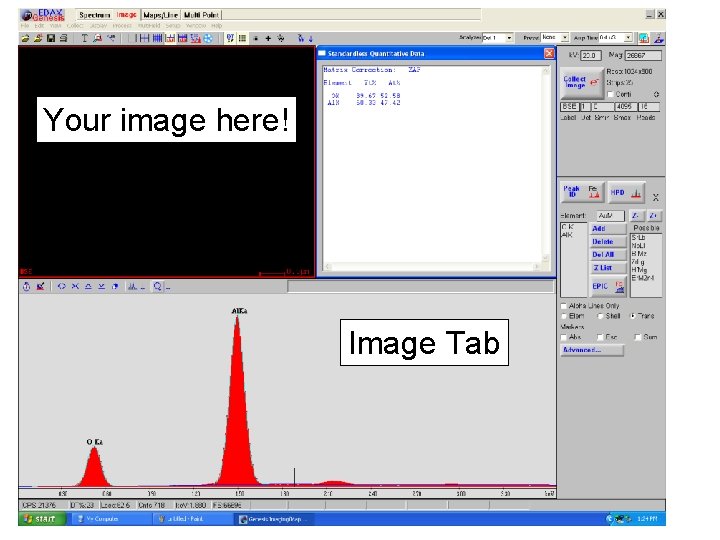Click the kV input field
This screenshot has width=720, height=540.
click(x=591, y=56)
